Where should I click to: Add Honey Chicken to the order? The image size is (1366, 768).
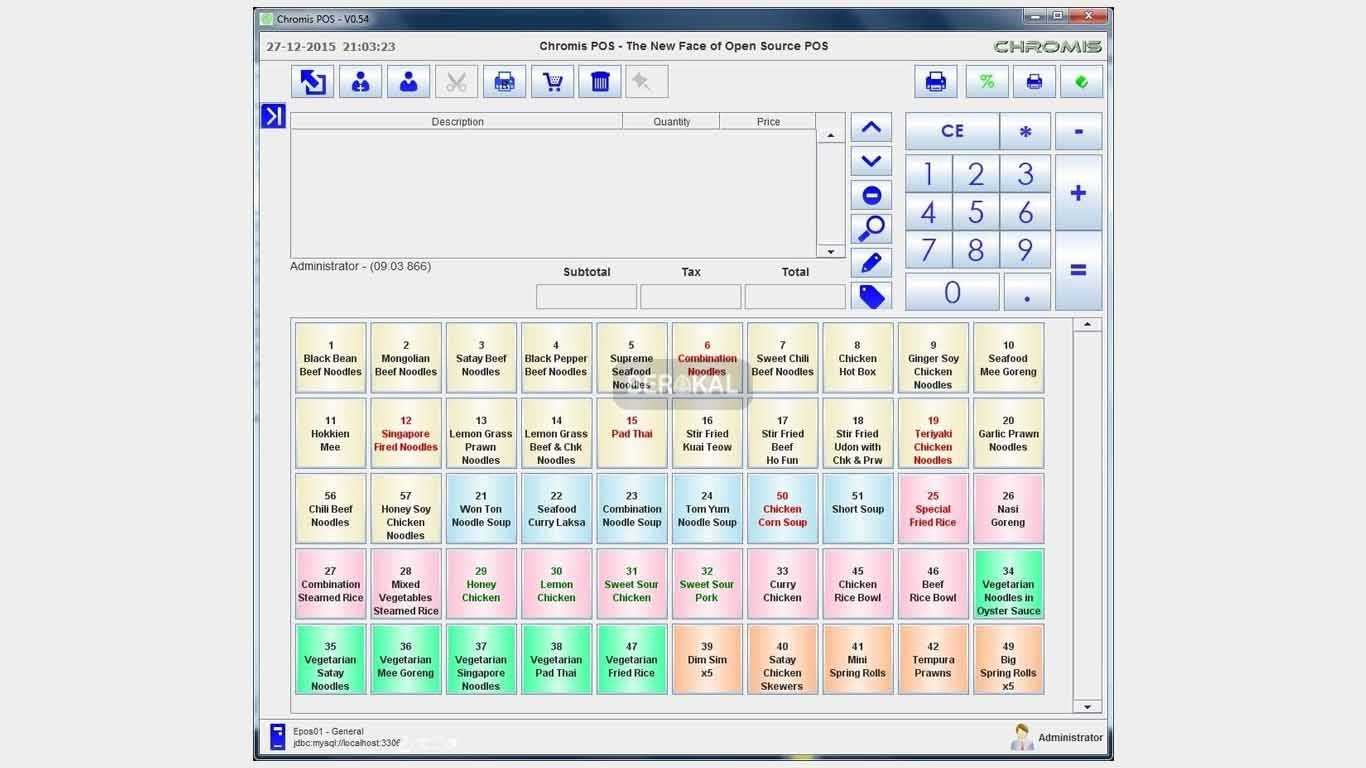[x=481, y=584]
